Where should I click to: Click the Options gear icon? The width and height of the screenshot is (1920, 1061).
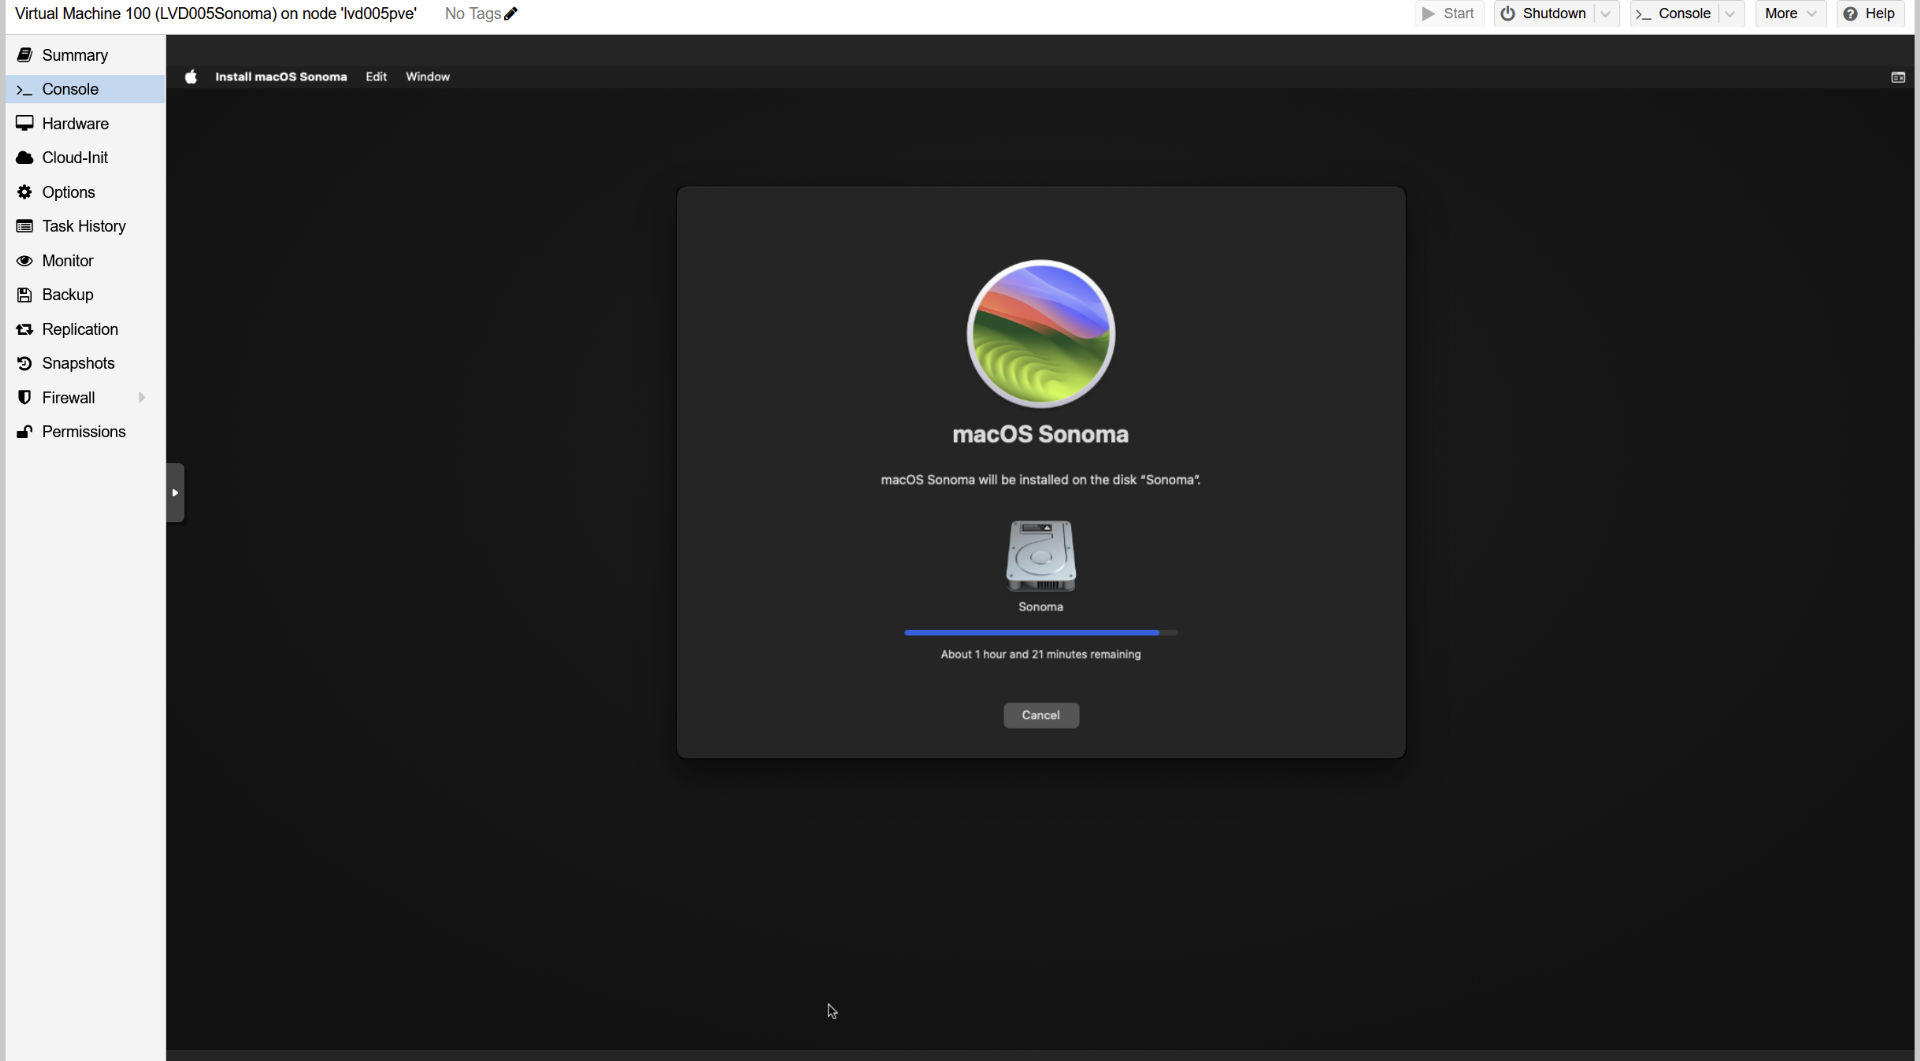25,192
